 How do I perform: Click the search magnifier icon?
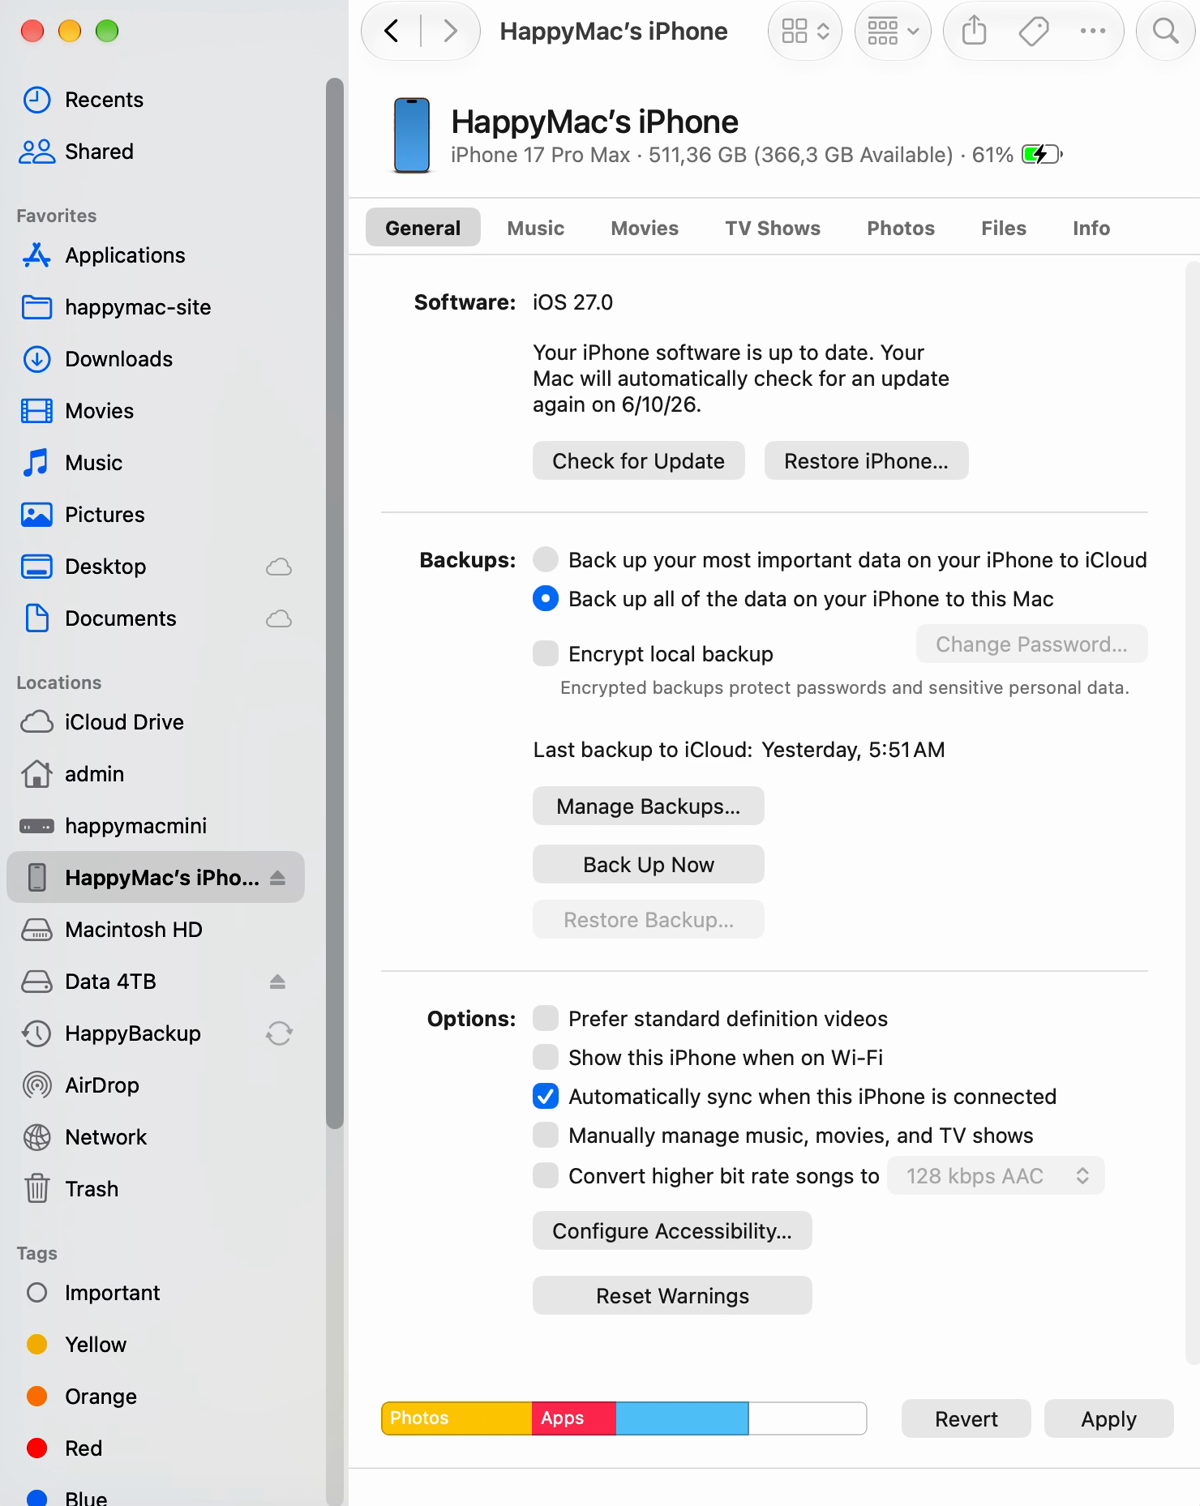pos(1166,31)
